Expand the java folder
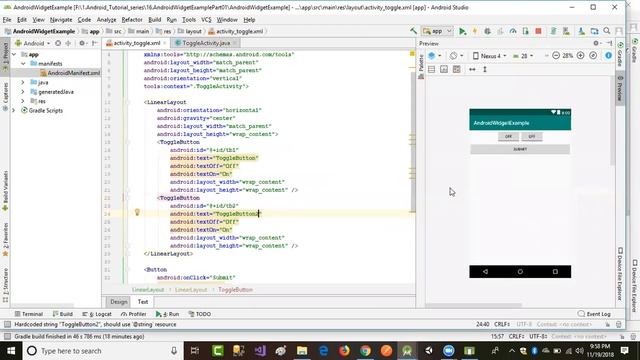This screenshot has height=360, width=640. tap(23, 82)
